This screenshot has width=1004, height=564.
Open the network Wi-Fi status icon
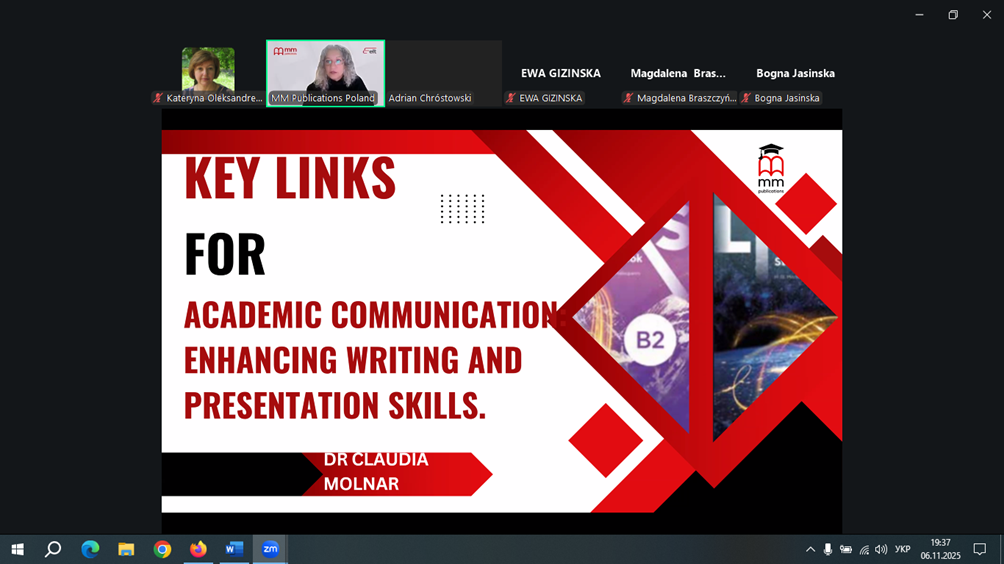coord(864,549)
